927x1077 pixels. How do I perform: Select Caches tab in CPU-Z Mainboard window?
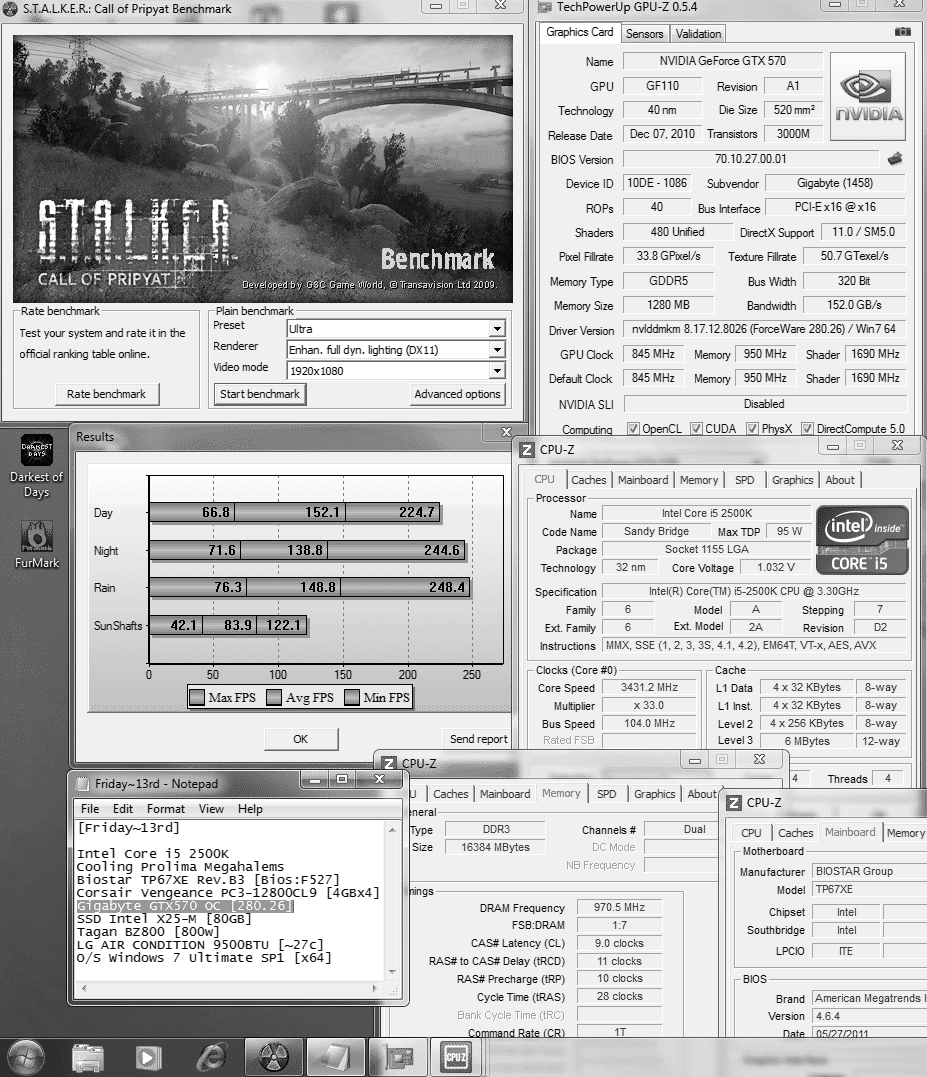[795, 833]
